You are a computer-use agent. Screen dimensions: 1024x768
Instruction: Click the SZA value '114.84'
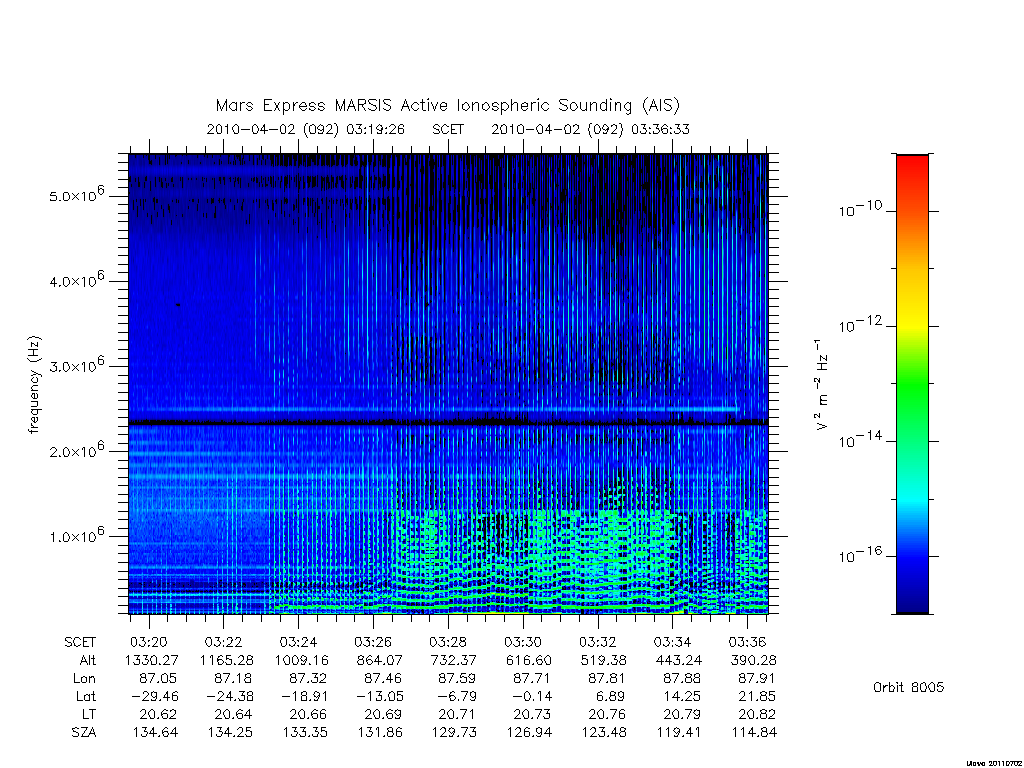point(754,733)
